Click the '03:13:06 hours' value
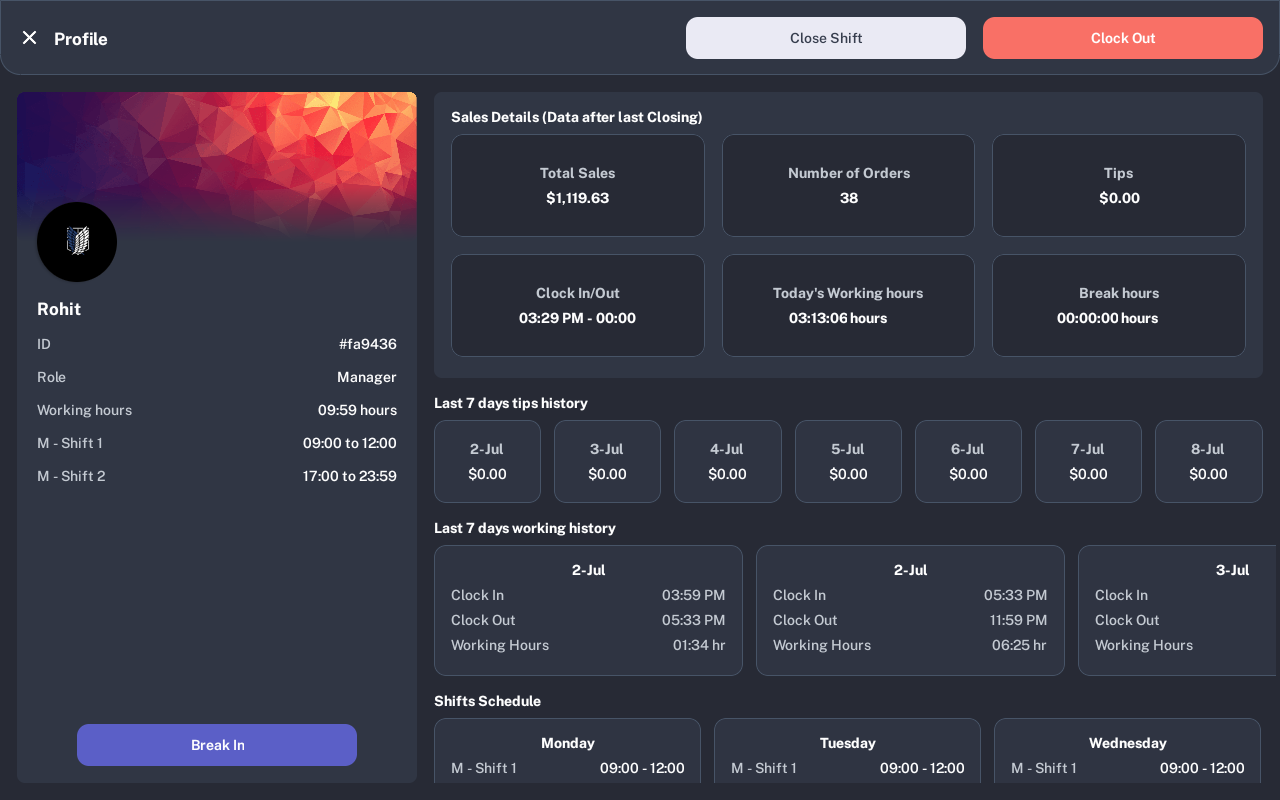The width and height of the screenshot is (1280, 800). [838, 318]
